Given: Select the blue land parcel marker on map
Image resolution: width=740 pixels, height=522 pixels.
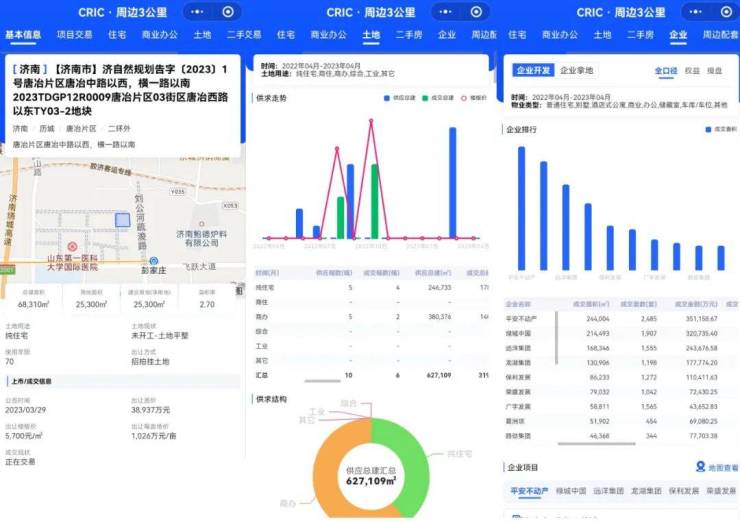Looking at the screenshot, I should pos(123,220).
